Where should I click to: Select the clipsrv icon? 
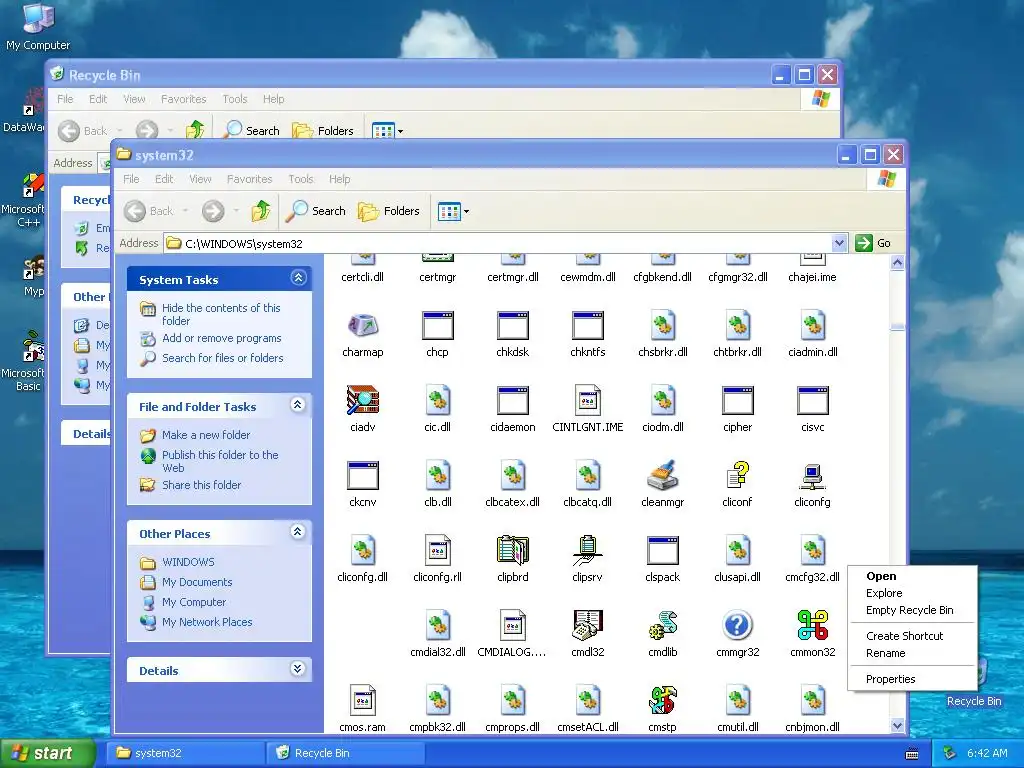tap(587, 551)
